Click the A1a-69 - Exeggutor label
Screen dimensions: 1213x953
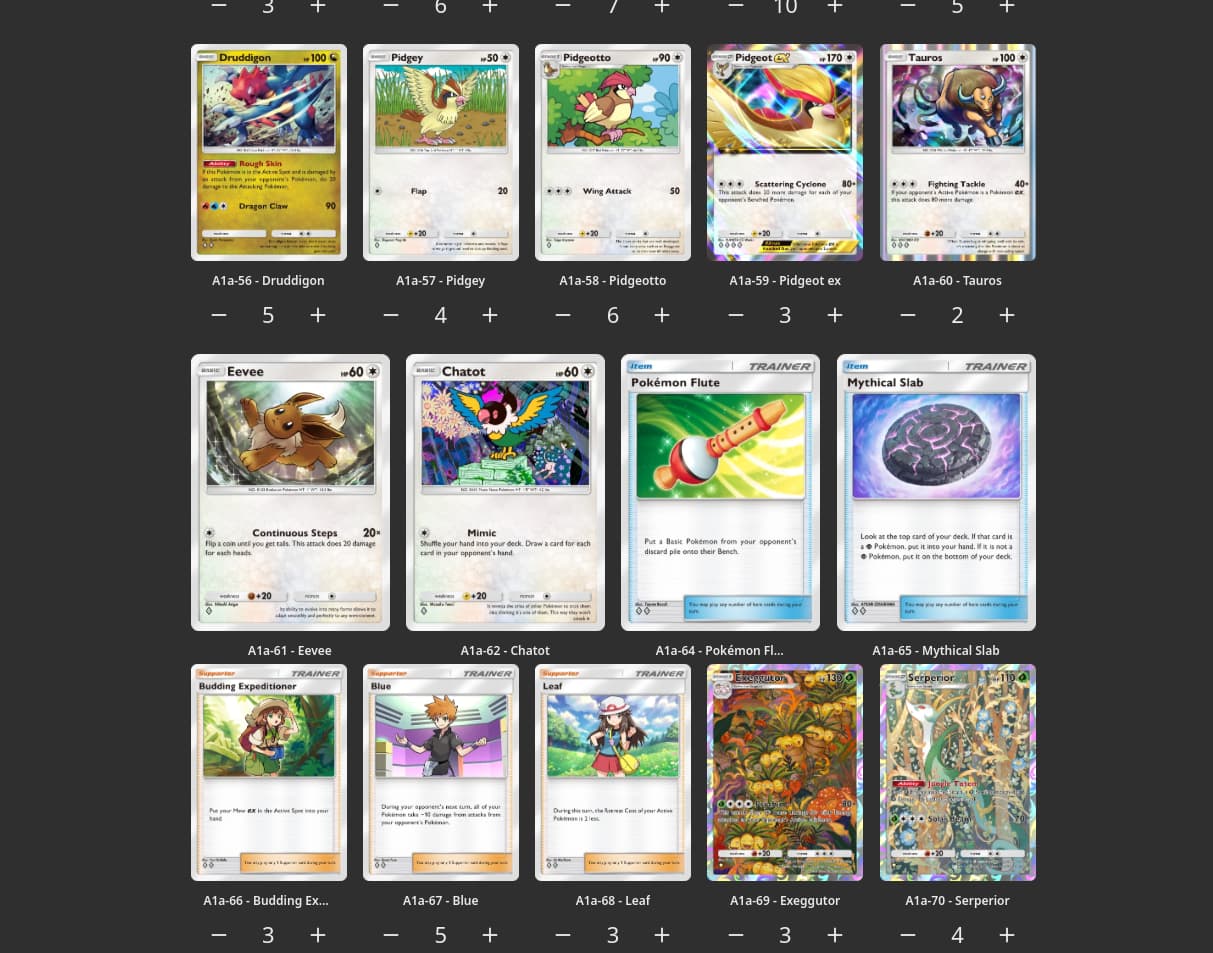[x=785, y=901]
